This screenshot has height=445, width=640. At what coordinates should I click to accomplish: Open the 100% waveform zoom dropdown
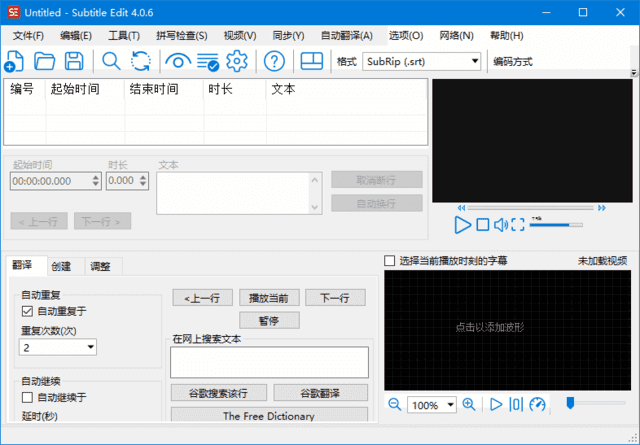[x=431, y=405]
